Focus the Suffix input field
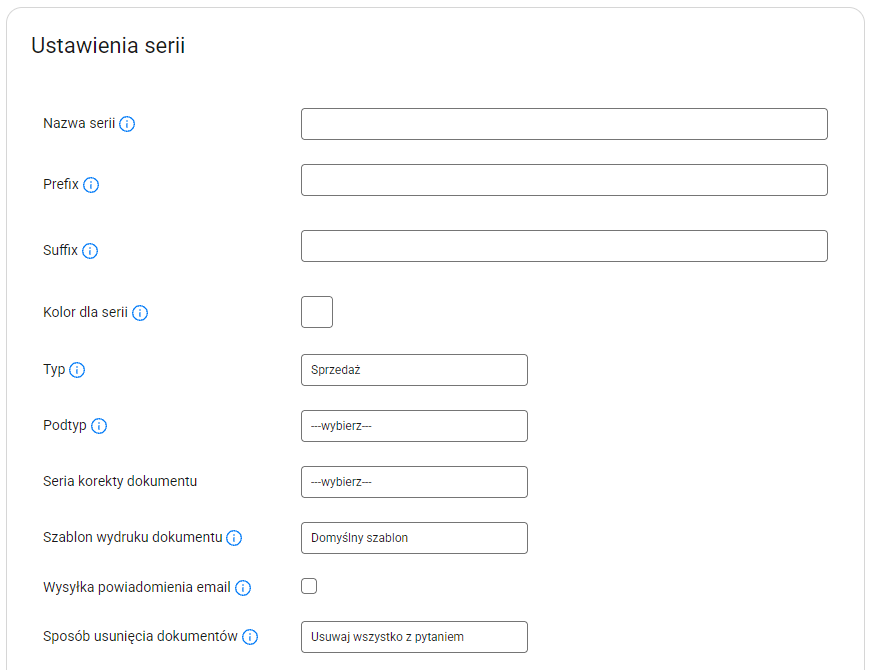The width and height of the screenshot is (872, 670). pyautogui.click(x=564, y=246)
